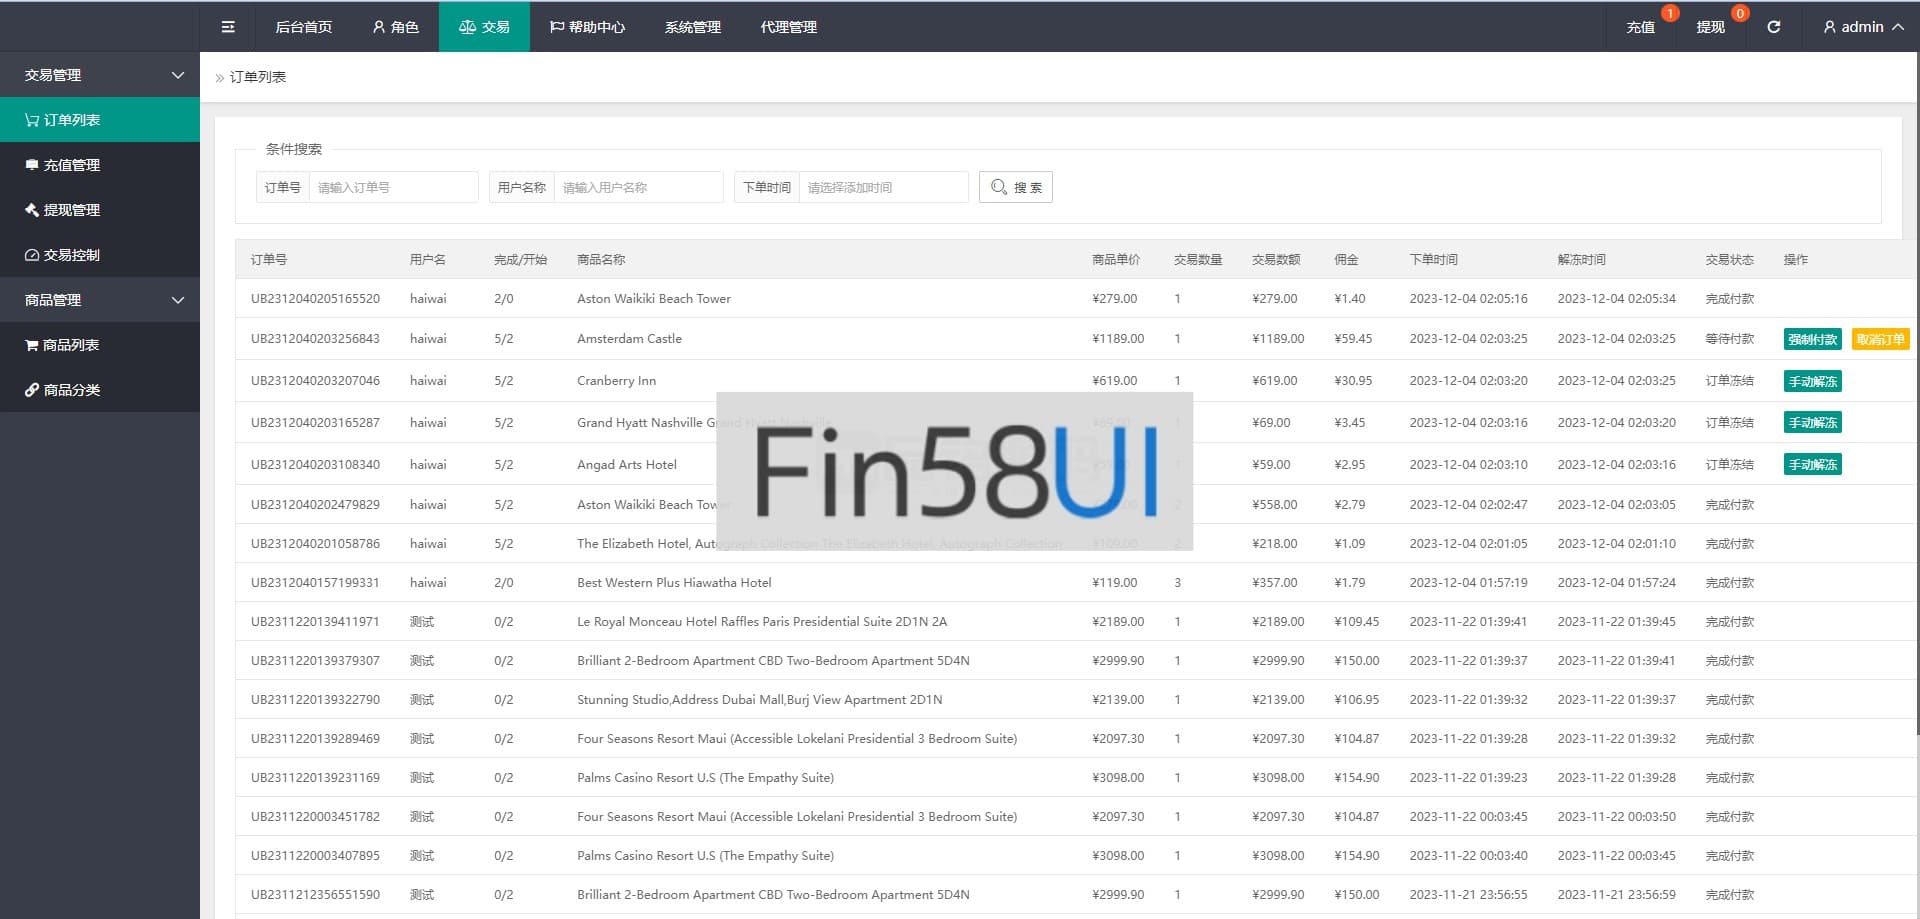This screenshot has height=919, width=1920.
Task: Click 强制付款 for Amsterdam Castle order
Action: click(1812, 340)
